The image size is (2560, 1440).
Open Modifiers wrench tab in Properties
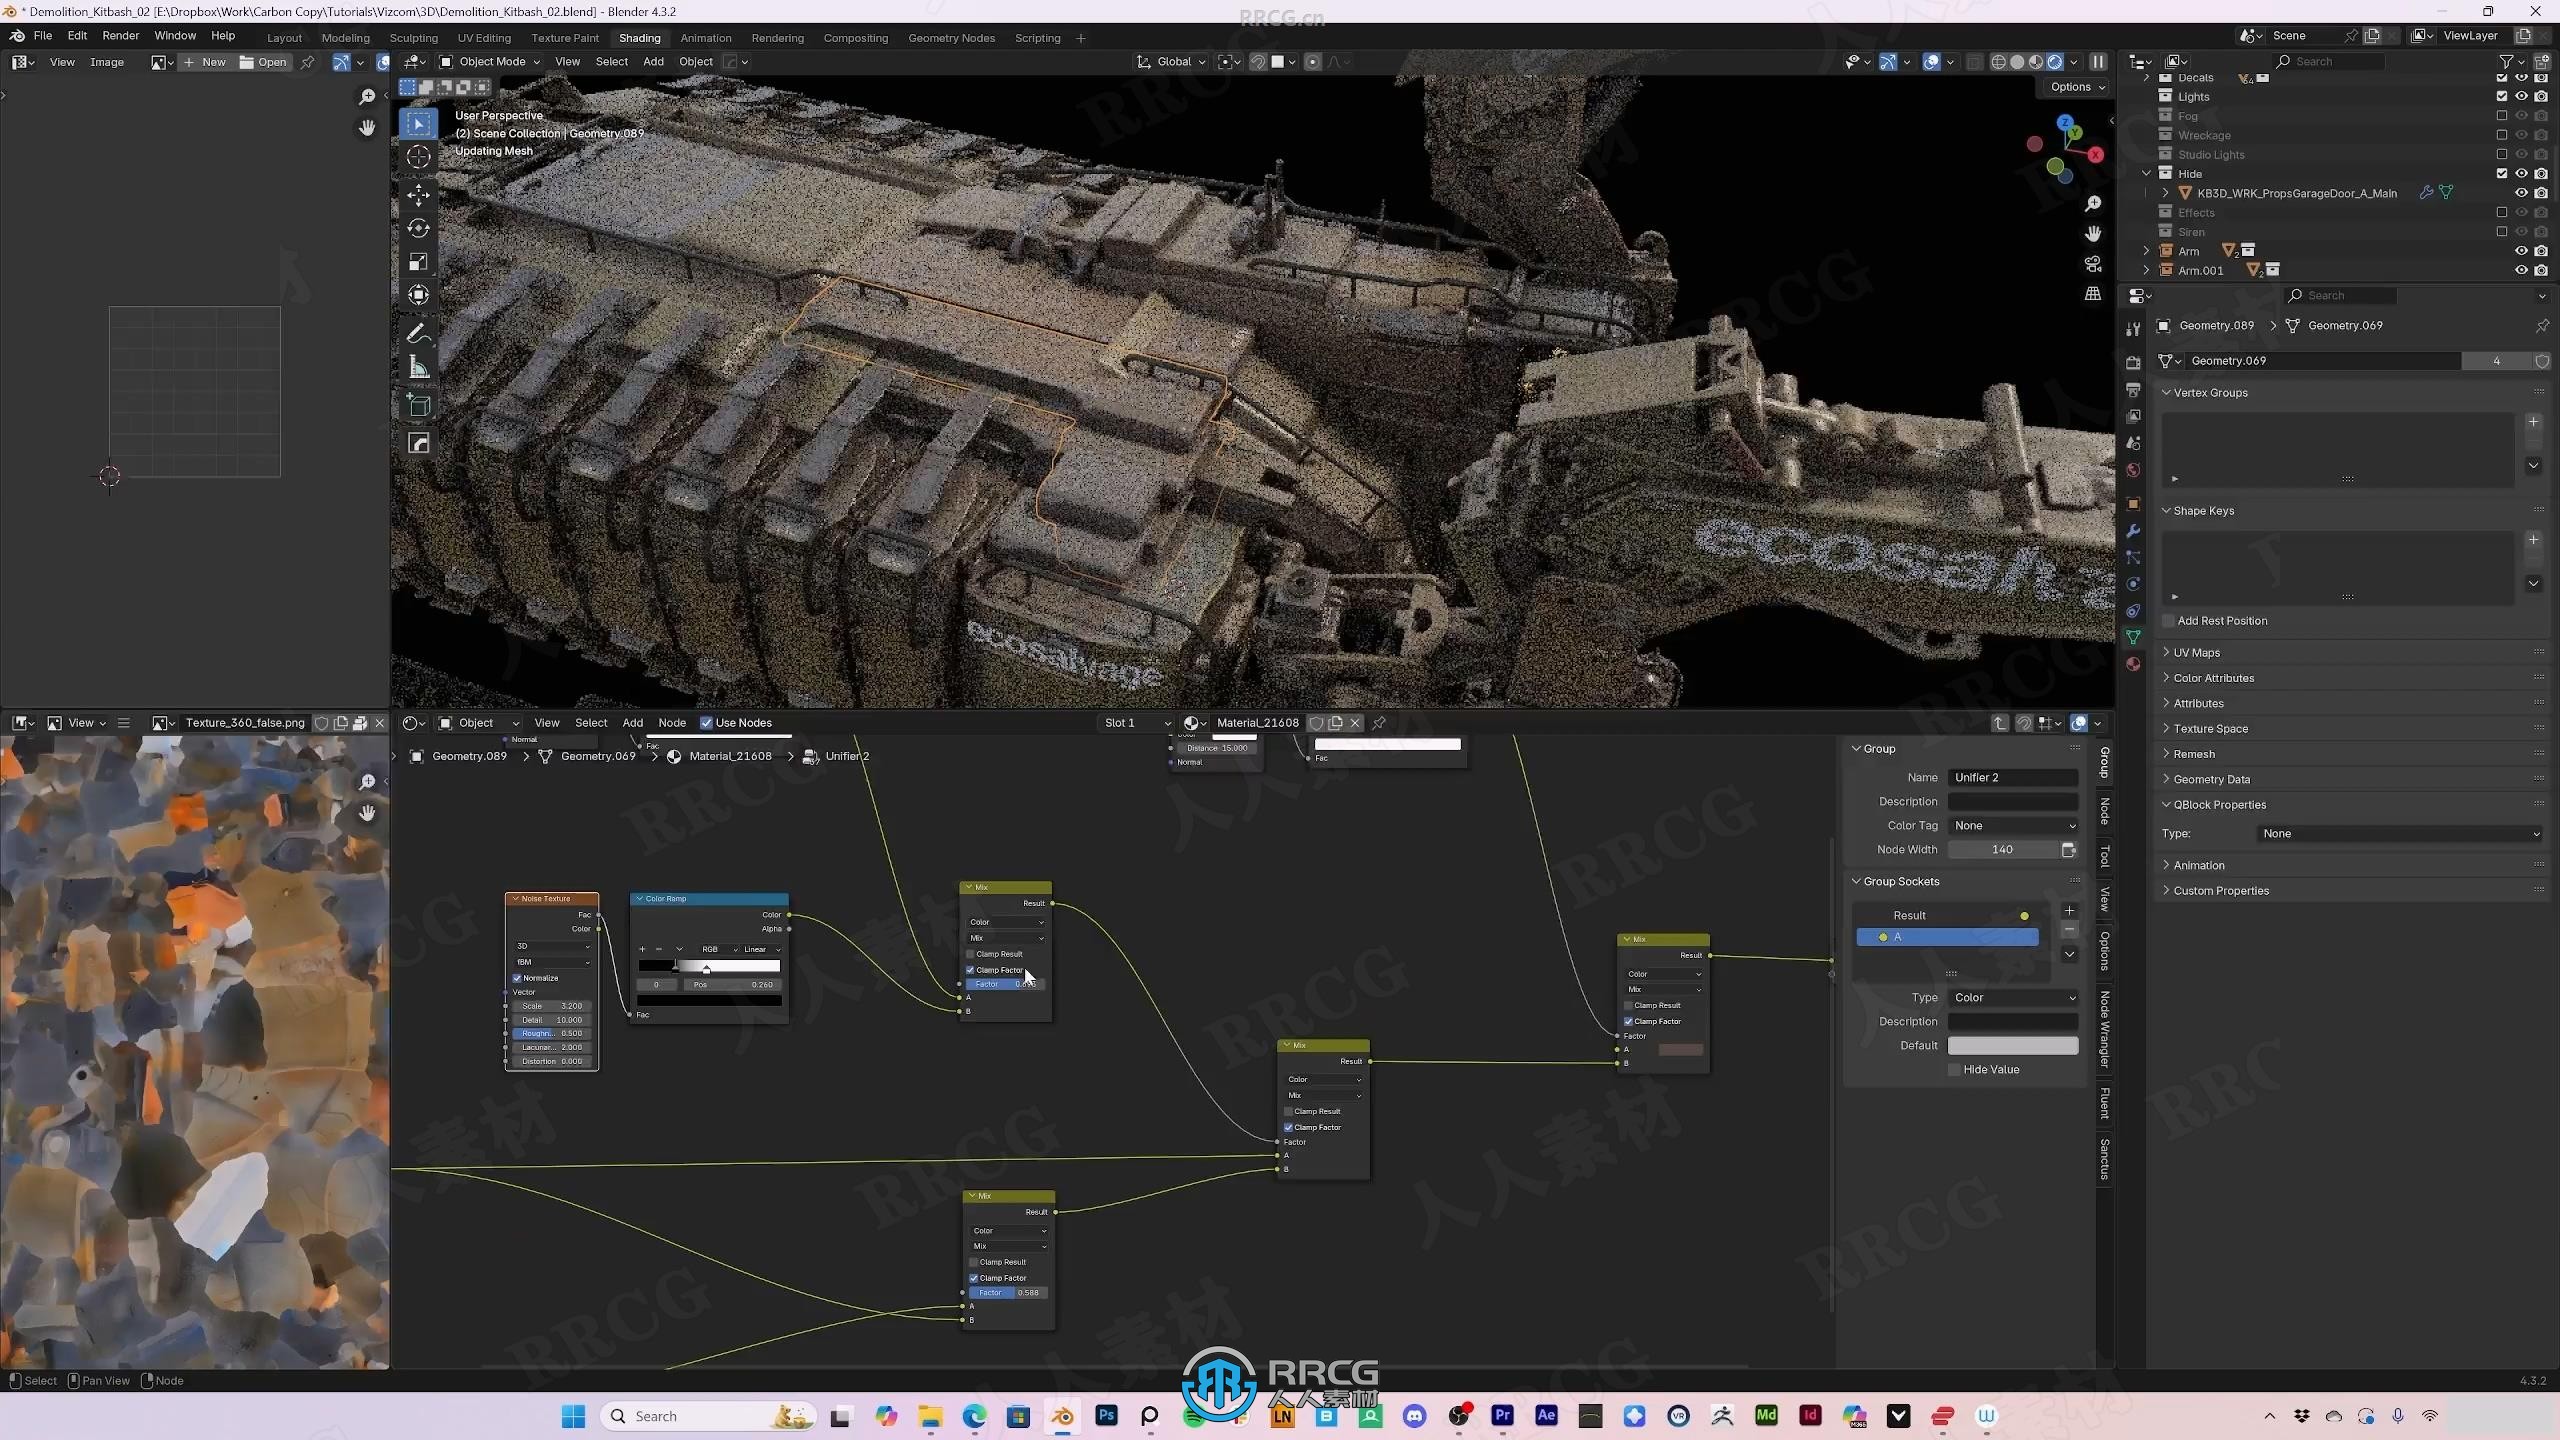tap(2133, 531)
